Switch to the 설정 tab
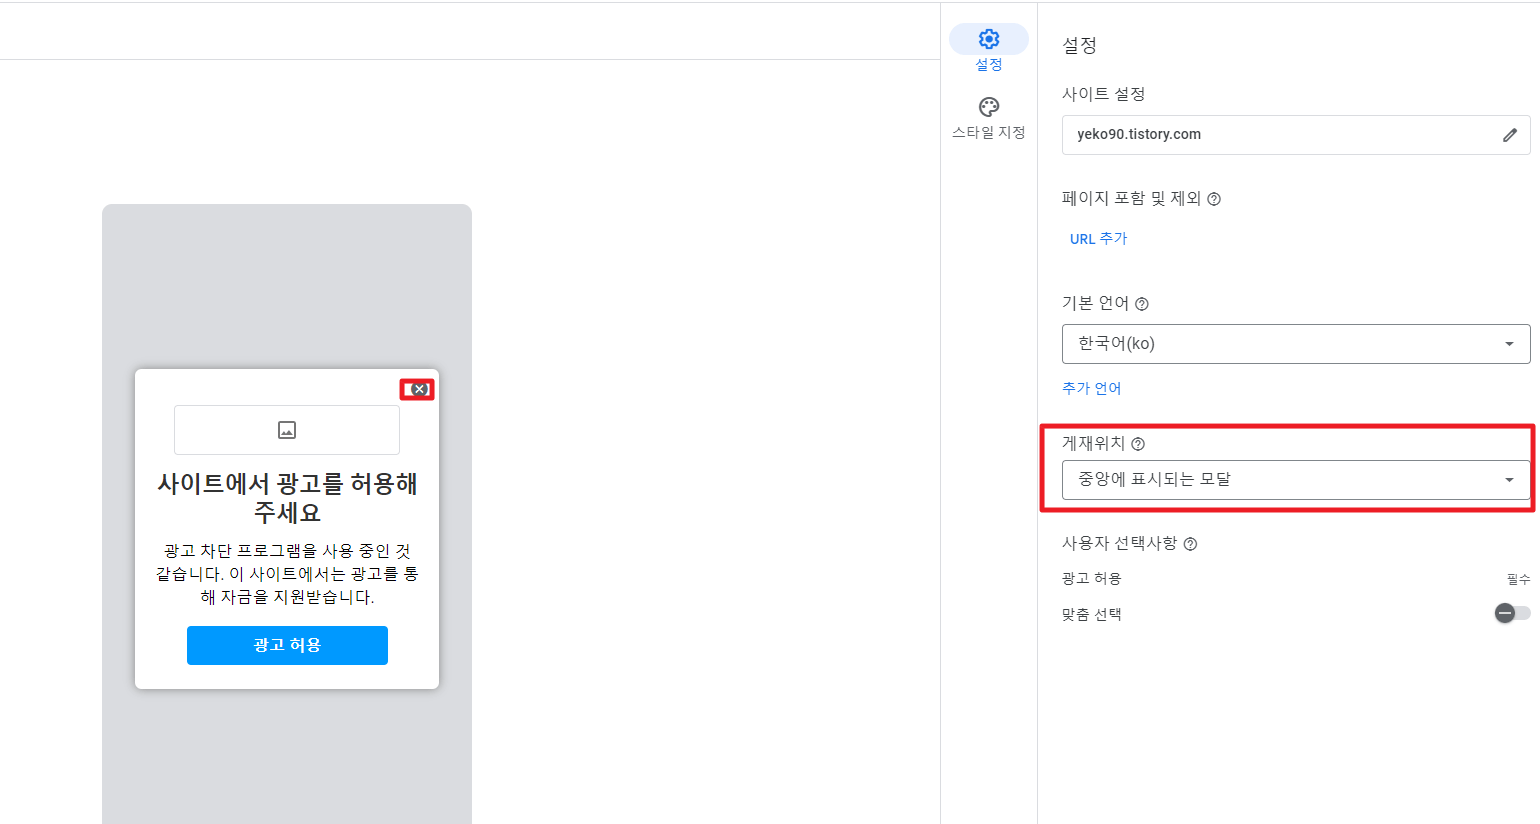The image size is (1540, 824). (x=988, y=48)
